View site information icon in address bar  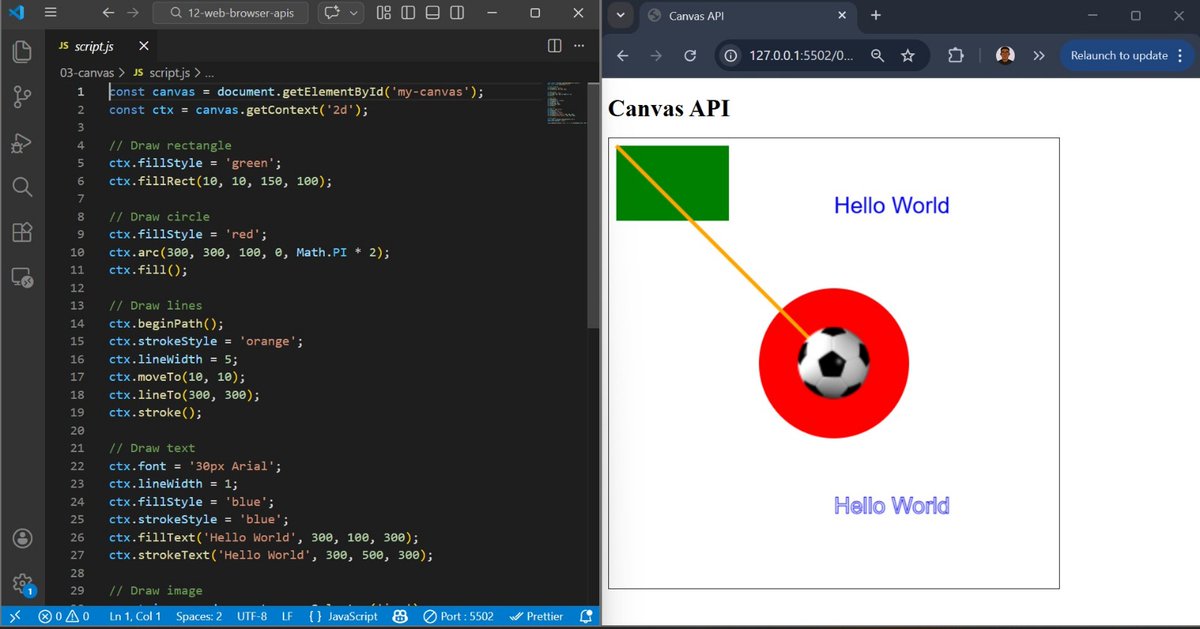(x=731, y=56)
